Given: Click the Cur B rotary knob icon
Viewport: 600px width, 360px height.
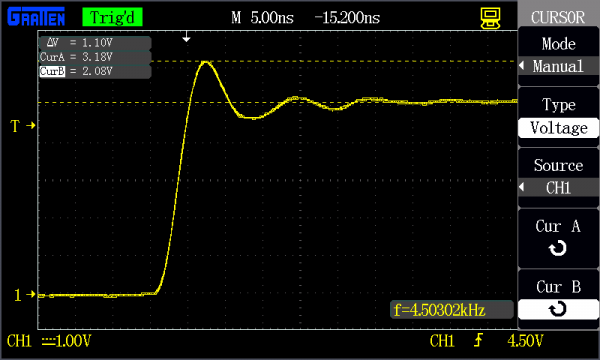Looking at the screenshot, I should [558, 309].
